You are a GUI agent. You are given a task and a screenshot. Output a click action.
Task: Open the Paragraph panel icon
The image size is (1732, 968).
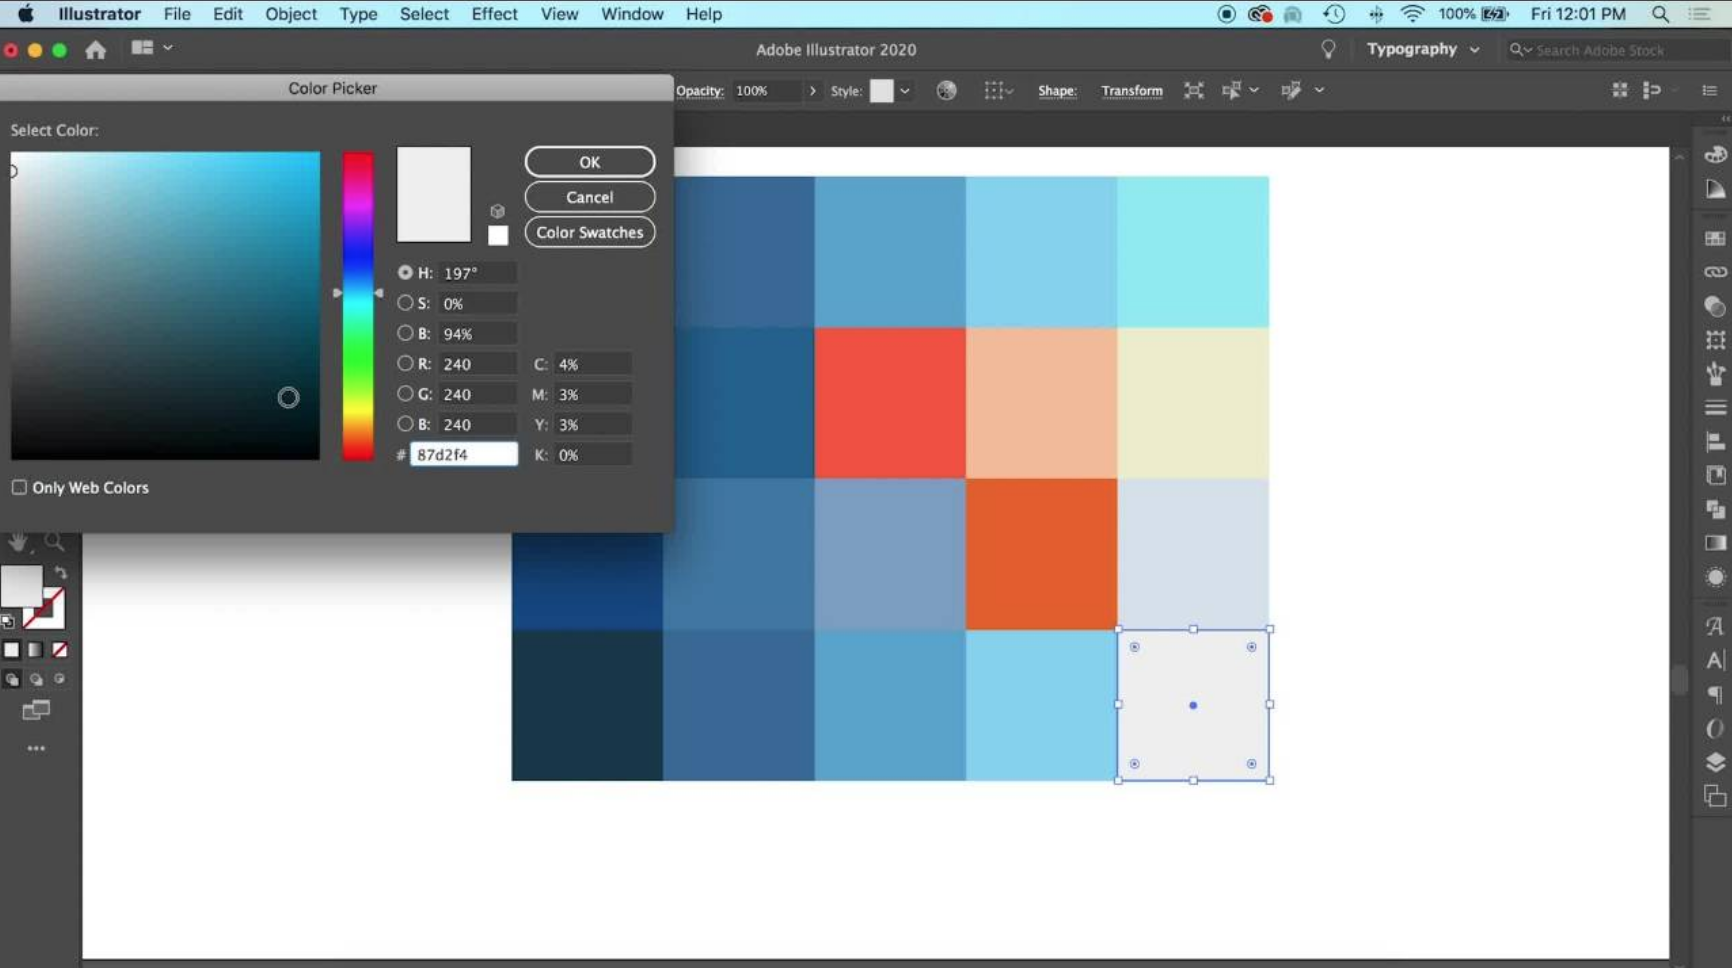(1715, 694)
